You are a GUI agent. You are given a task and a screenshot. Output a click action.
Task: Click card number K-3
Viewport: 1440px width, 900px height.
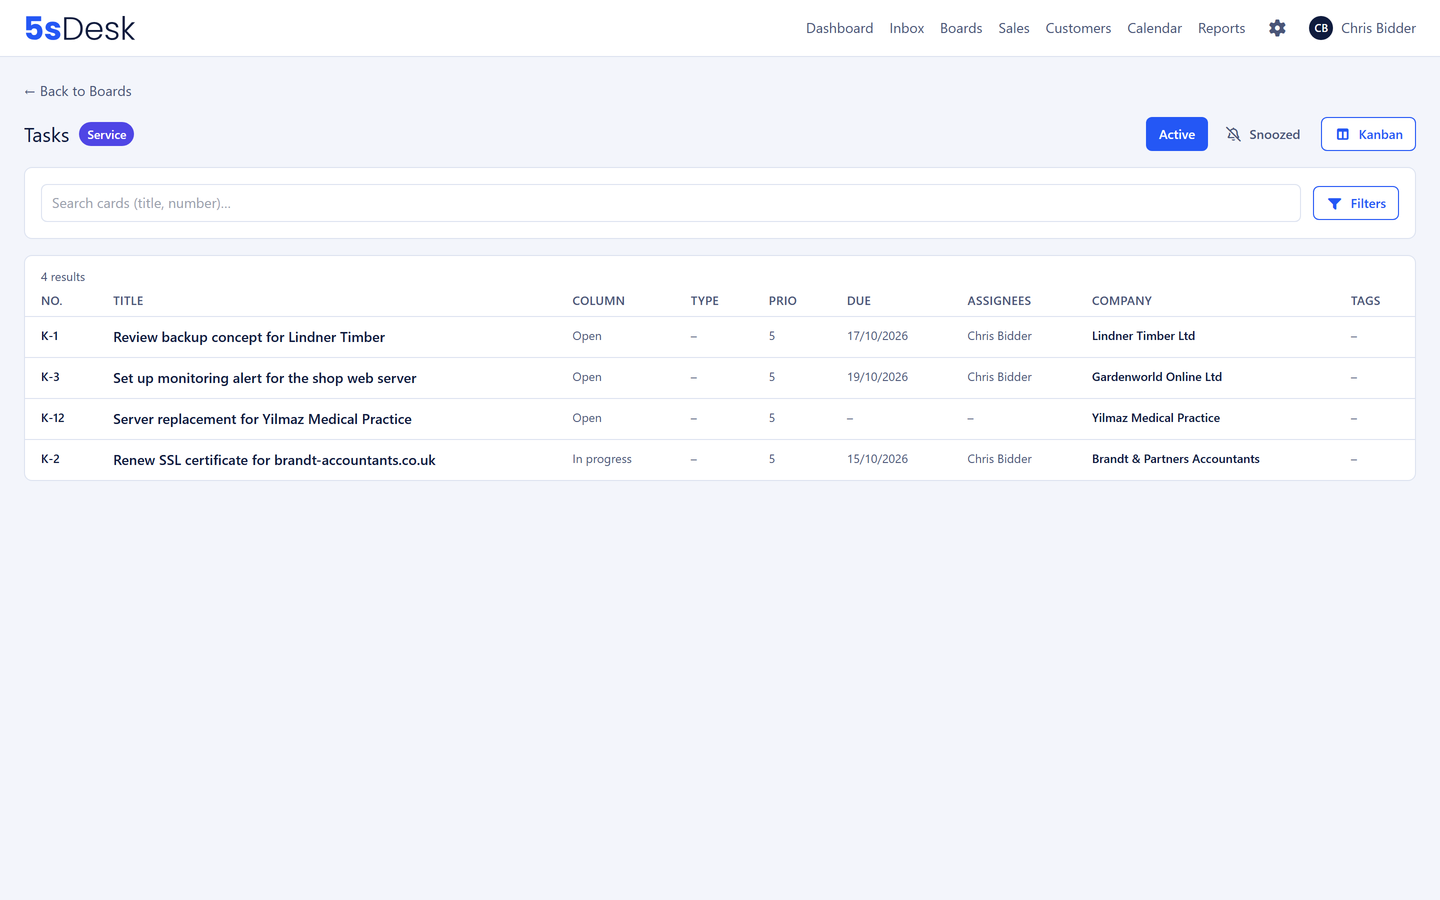(50, 377)
